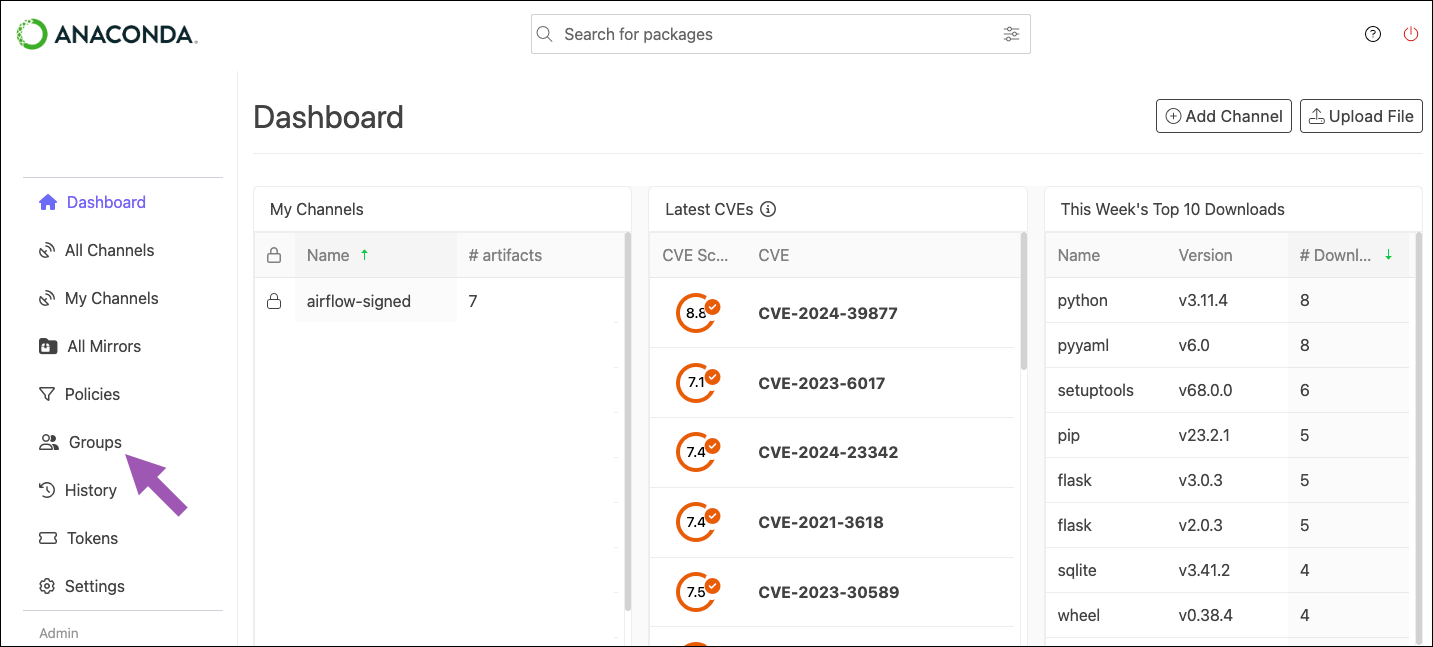Click the Tokens ticket icon in sidebar
The image size is (1433, 647).
[x=47, y=538]
